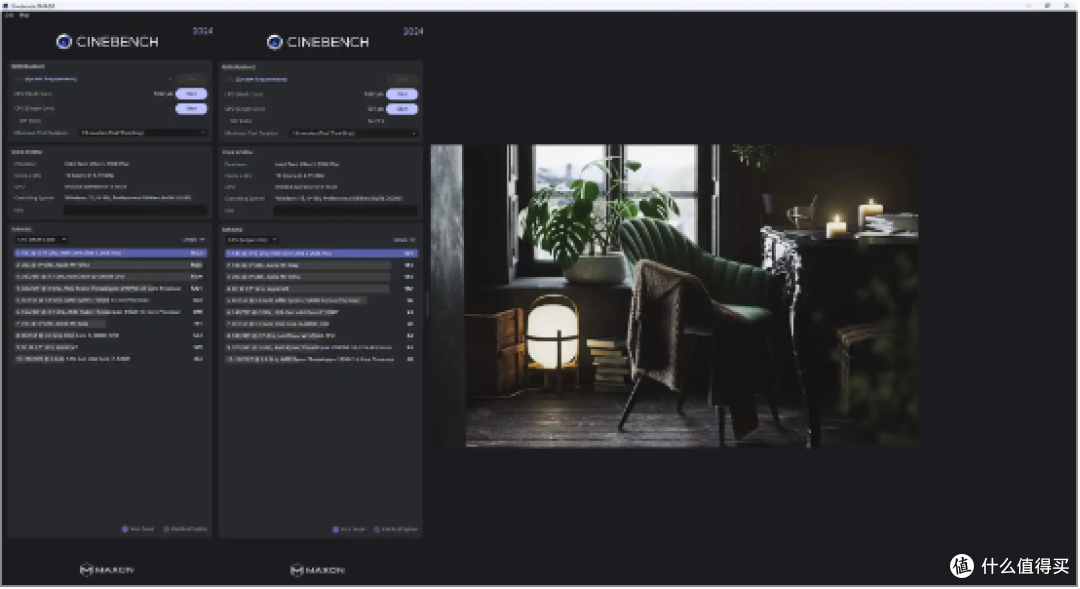Screen dimensions: 1080x589
Task: Select highlighted top ranking row in left panel
Action: coord(110,253)
